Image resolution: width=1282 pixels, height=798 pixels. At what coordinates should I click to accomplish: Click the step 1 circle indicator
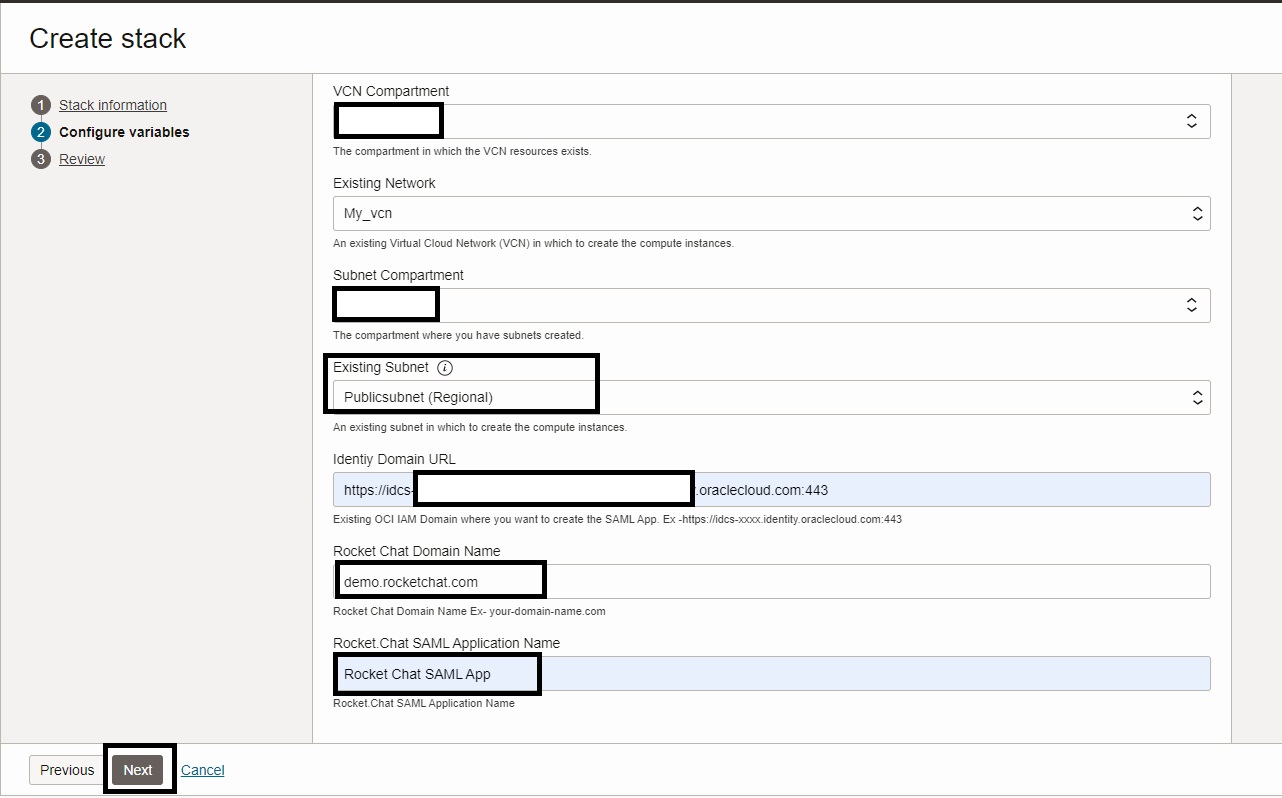click(x=41, y=104)
